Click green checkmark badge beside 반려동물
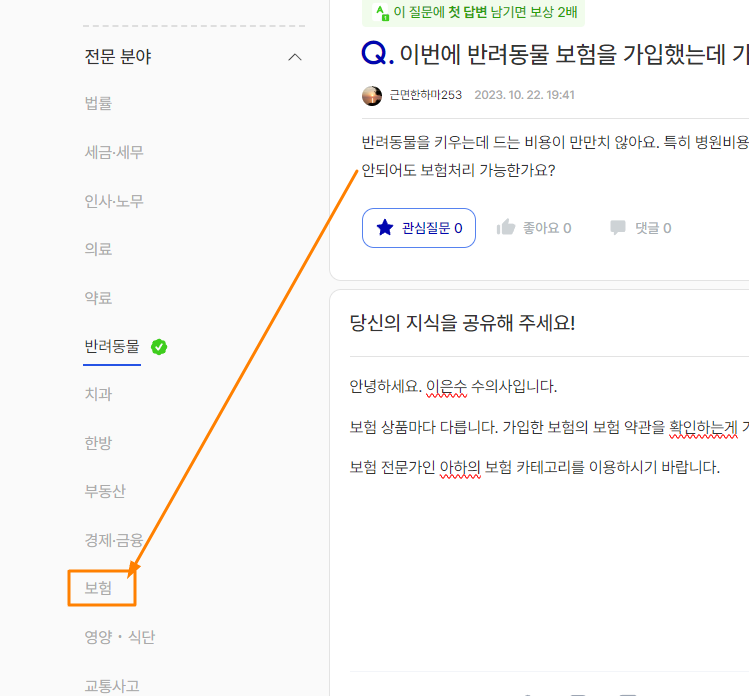Image resolution: width=749 pixels, height=696 pixels. [x=159, y=347]
